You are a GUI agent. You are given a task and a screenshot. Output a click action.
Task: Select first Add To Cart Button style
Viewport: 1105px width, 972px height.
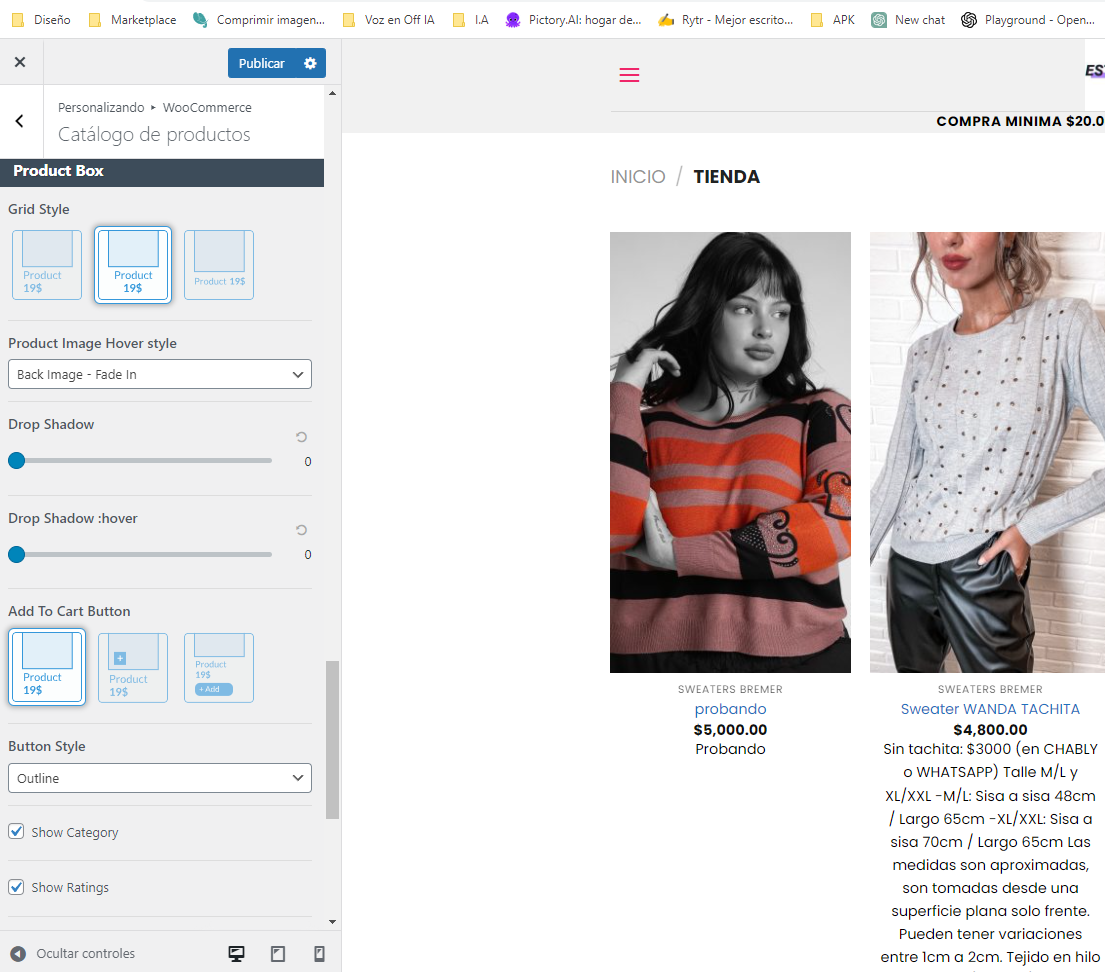47,667
